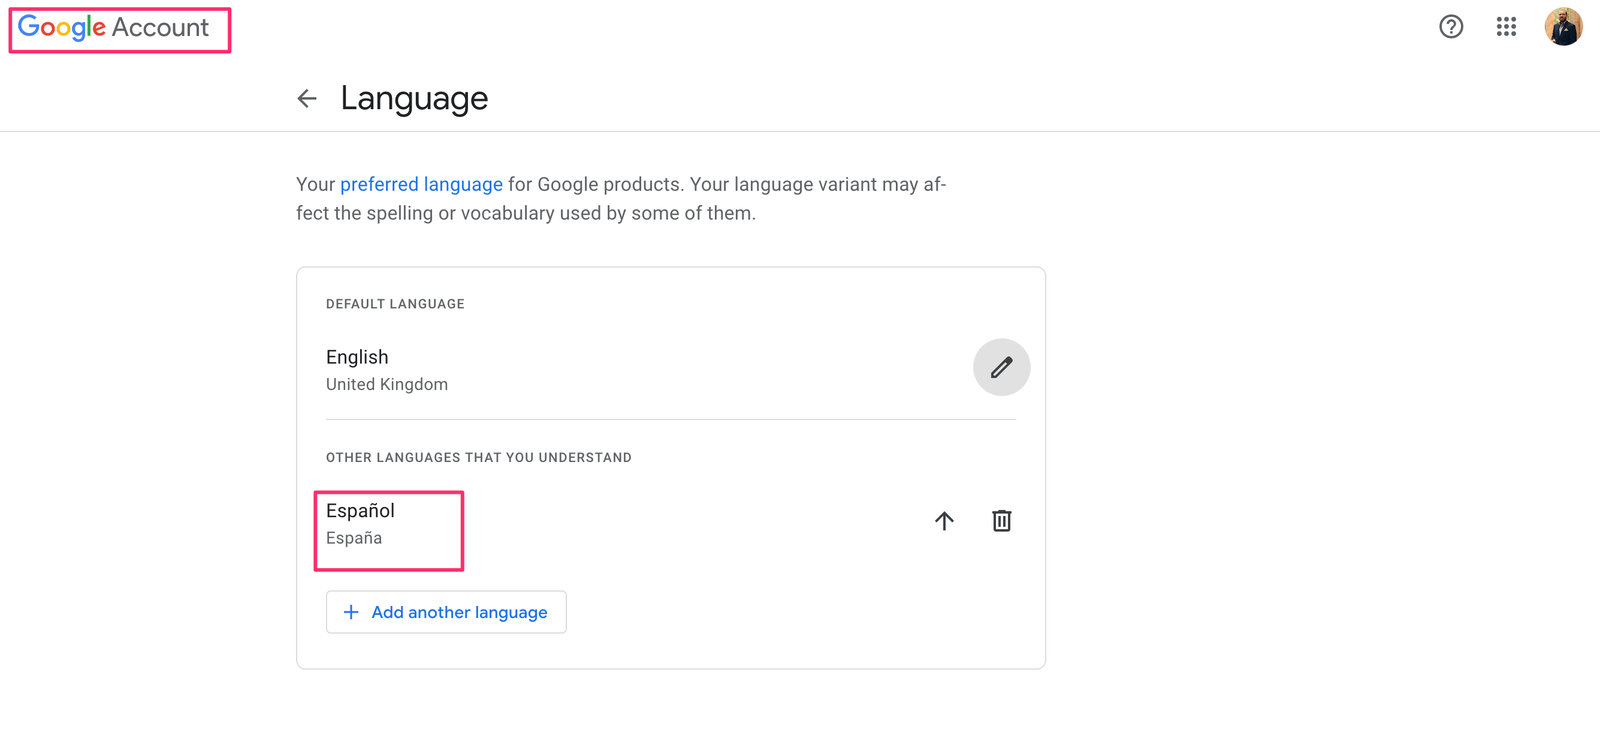Select the English default language name
The width and height of the screenshot is (1600, 750).
[357, 357]
